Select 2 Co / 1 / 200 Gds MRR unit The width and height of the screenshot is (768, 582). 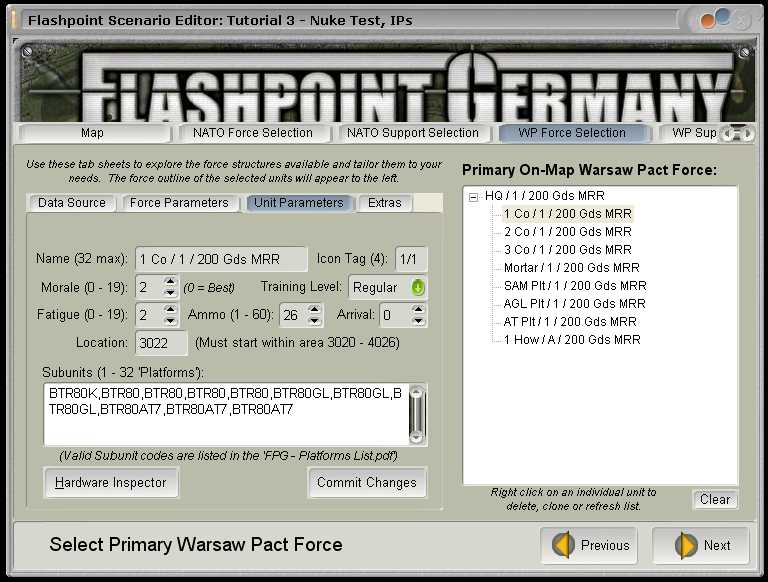tap(568, 232)
